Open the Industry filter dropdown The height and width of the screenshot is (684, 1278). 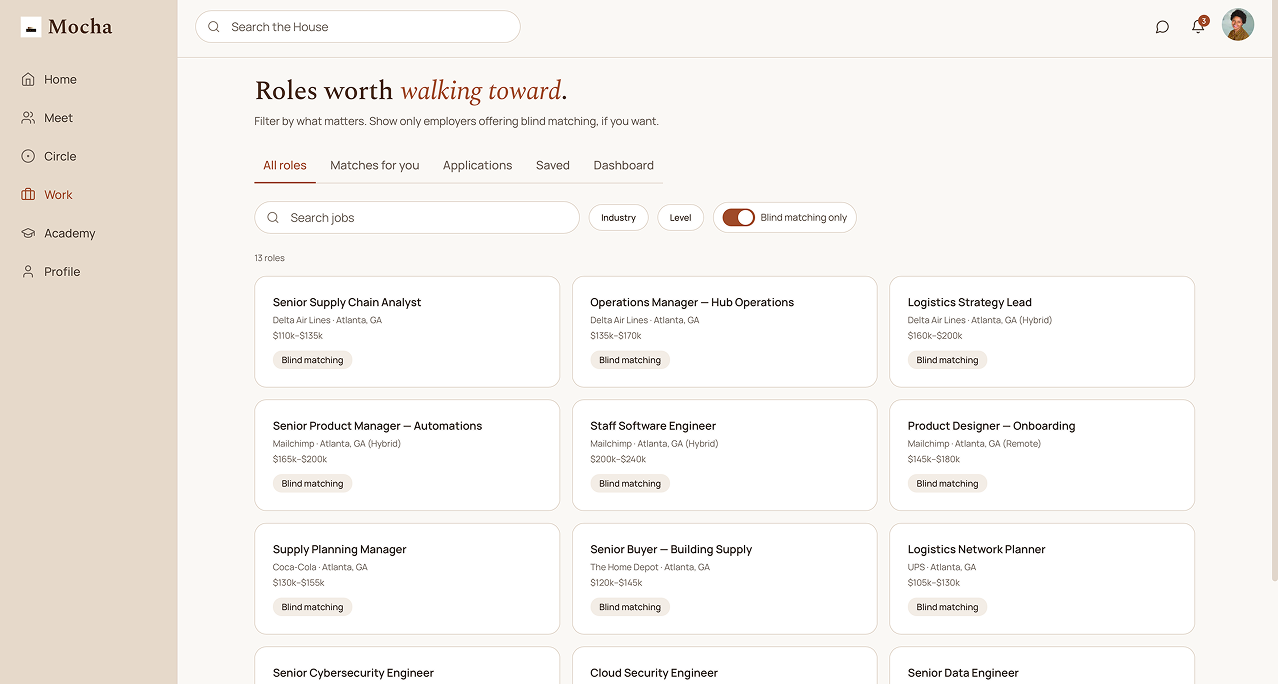pos(618,218)
